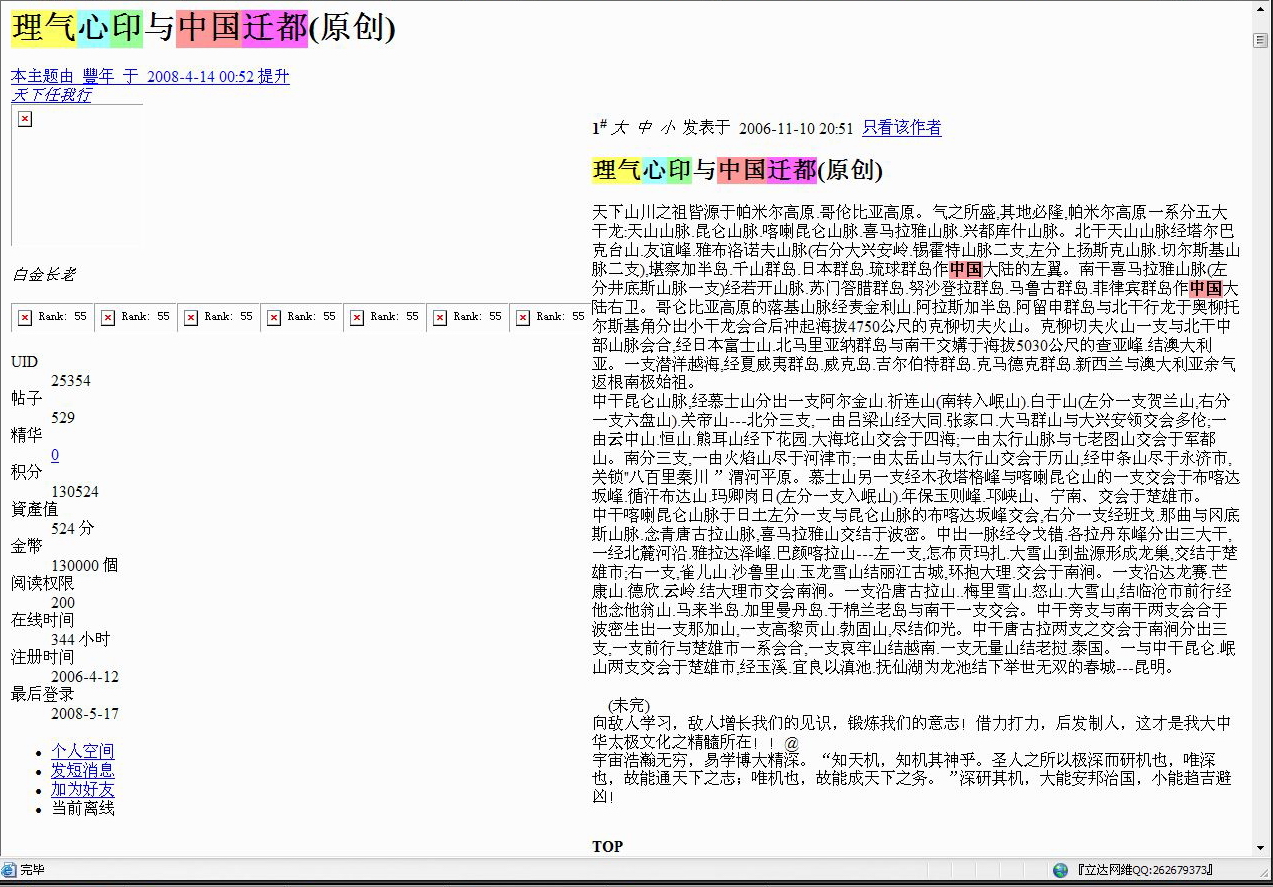This screenshot has height=887, width=1273.
Task: Set font size to 大
Action: pos(620,128)
